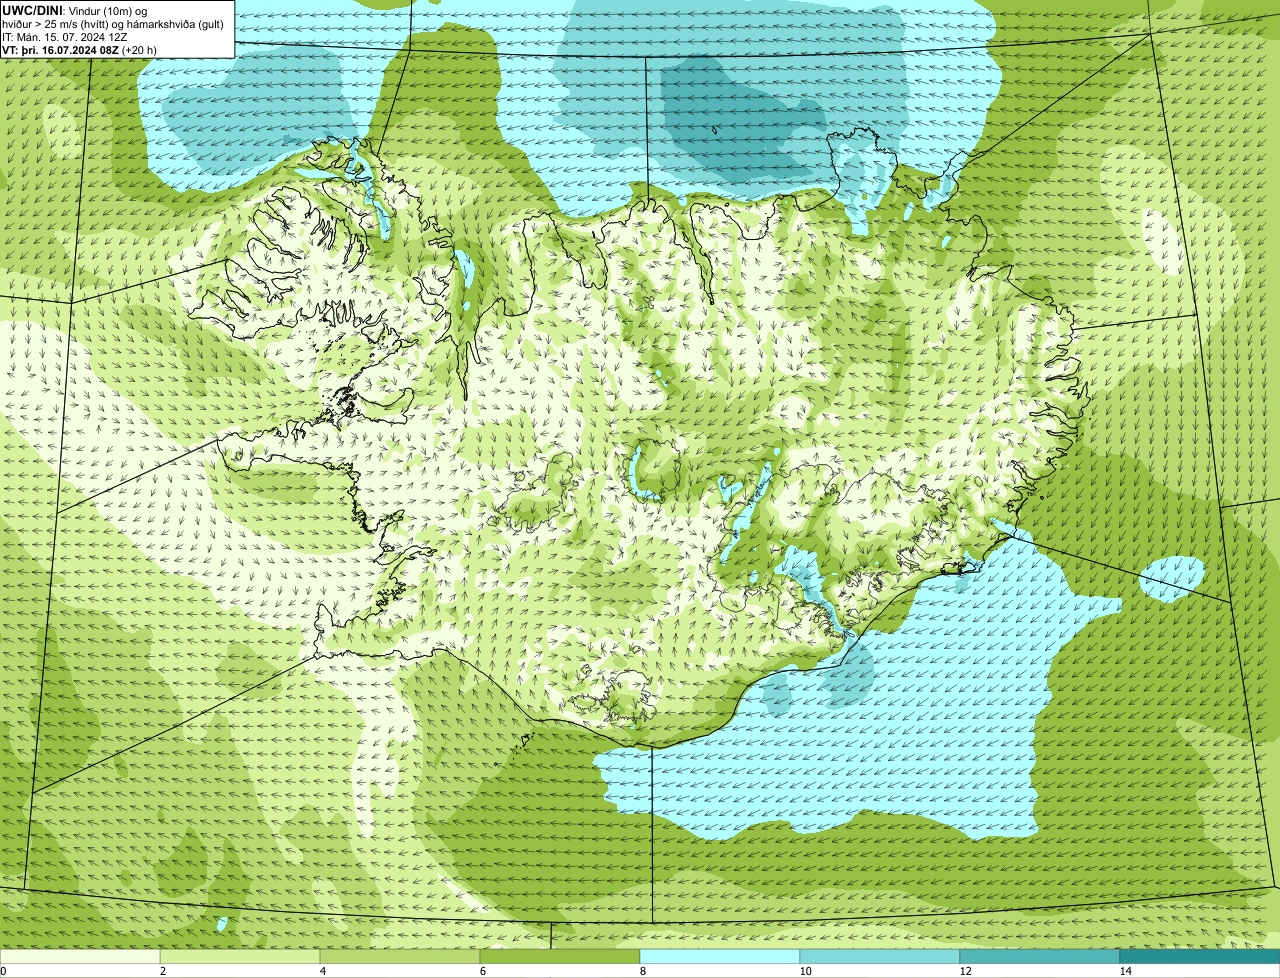The width and height of the screenshot is (1280, 978).
Task: Click the 2–4 m/s legend color swatch
Action: pyautogui.click(x=240, y=956)
